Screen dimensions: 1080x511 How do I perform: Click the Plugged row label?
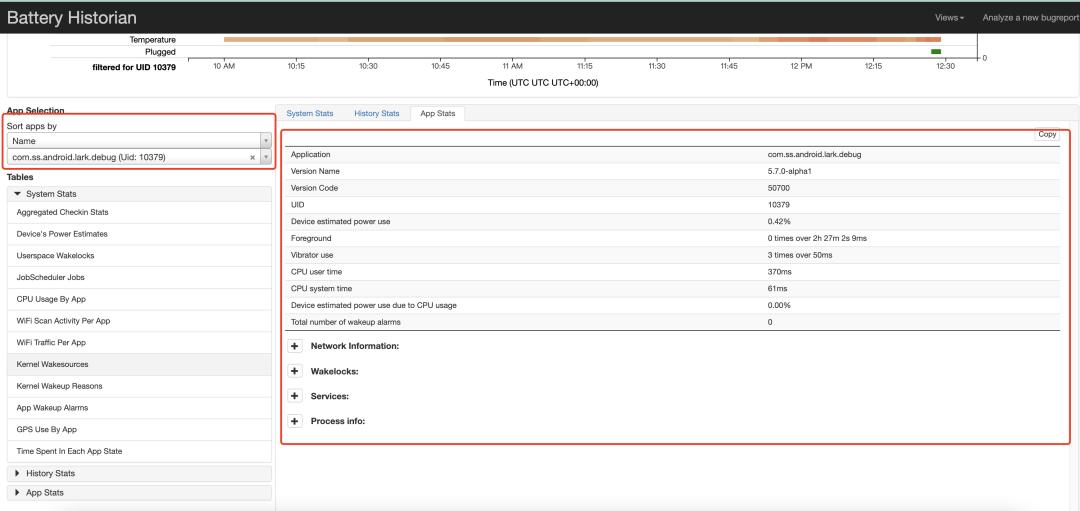pyautogui.click(x=160, y=52)
